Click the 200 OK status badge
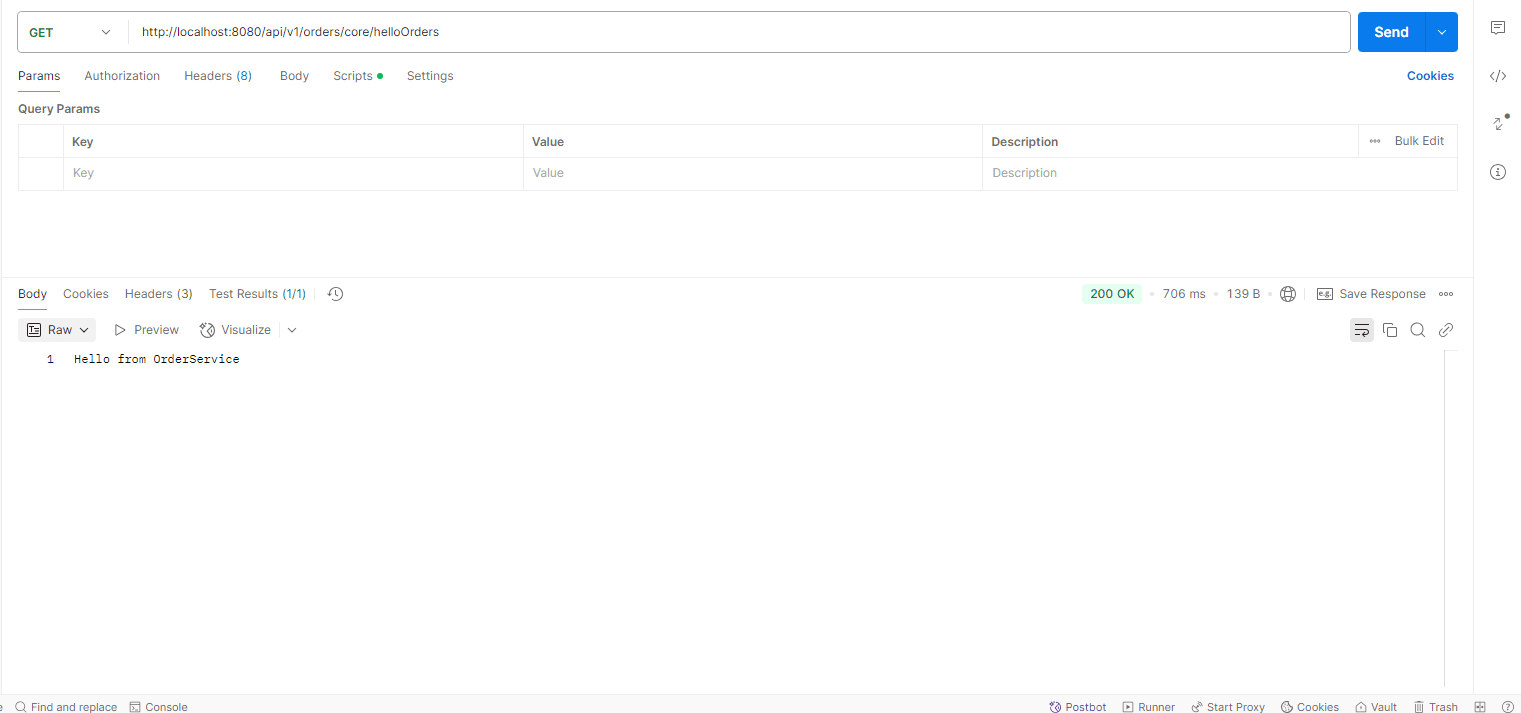Screen dimensions: 1521x713 coord(1112,294)
